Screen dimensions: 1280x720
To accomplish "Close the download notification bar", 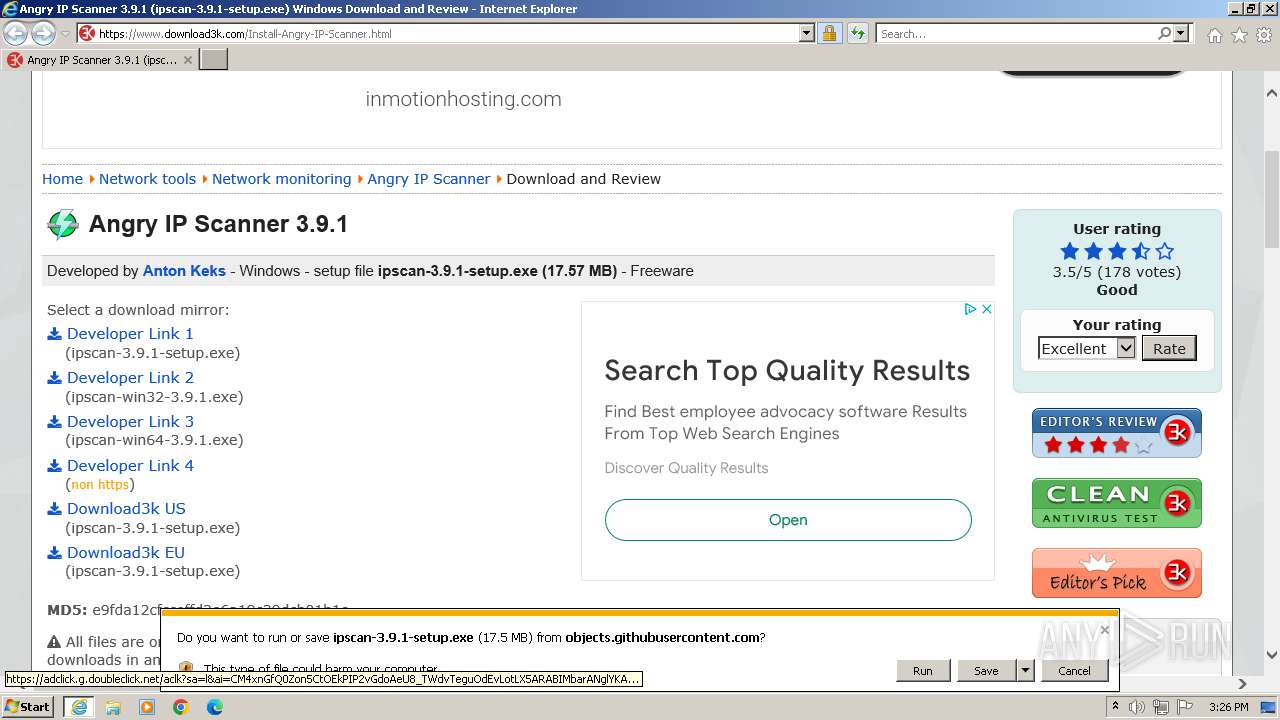I will point(1104,630).
